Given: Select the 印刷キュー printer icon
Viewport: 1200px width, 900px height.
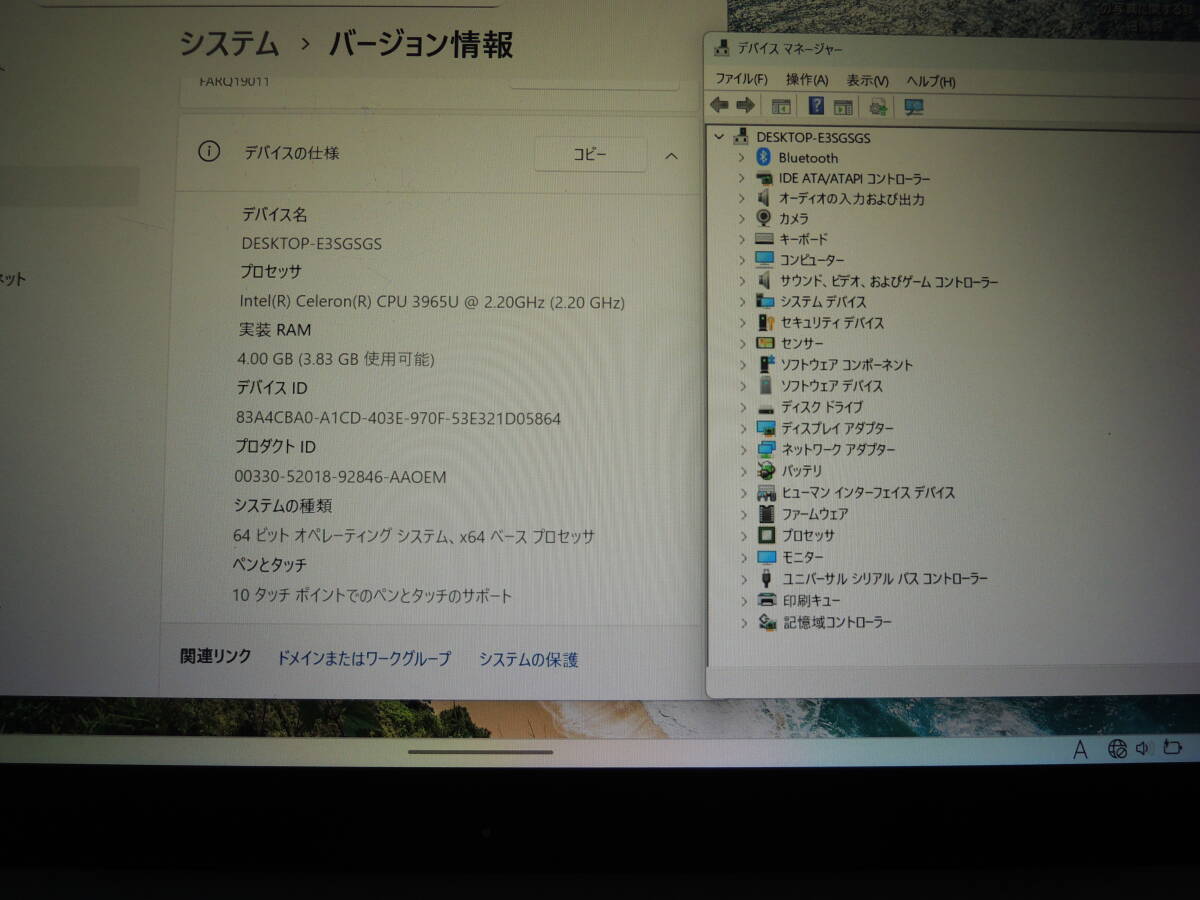Looking at the screenshot, I should pyautogui.click(x=767, y=600).
